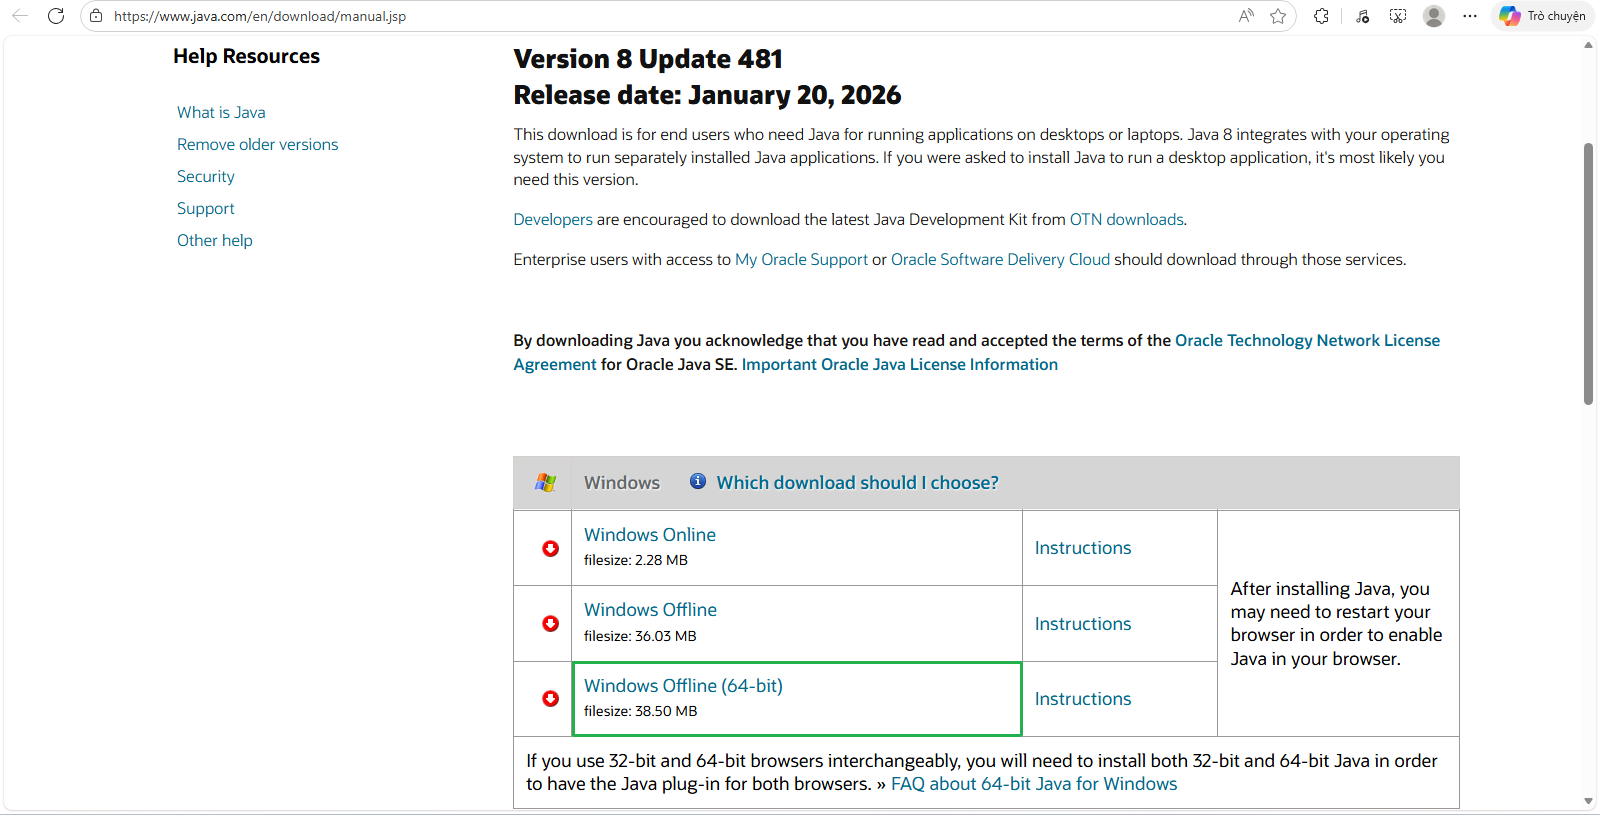Image resolution: width=1600 pixels, height=815 pixels.
Task: Download Windows Offline 36.03 MB installer
Action: tap(650, 610)
